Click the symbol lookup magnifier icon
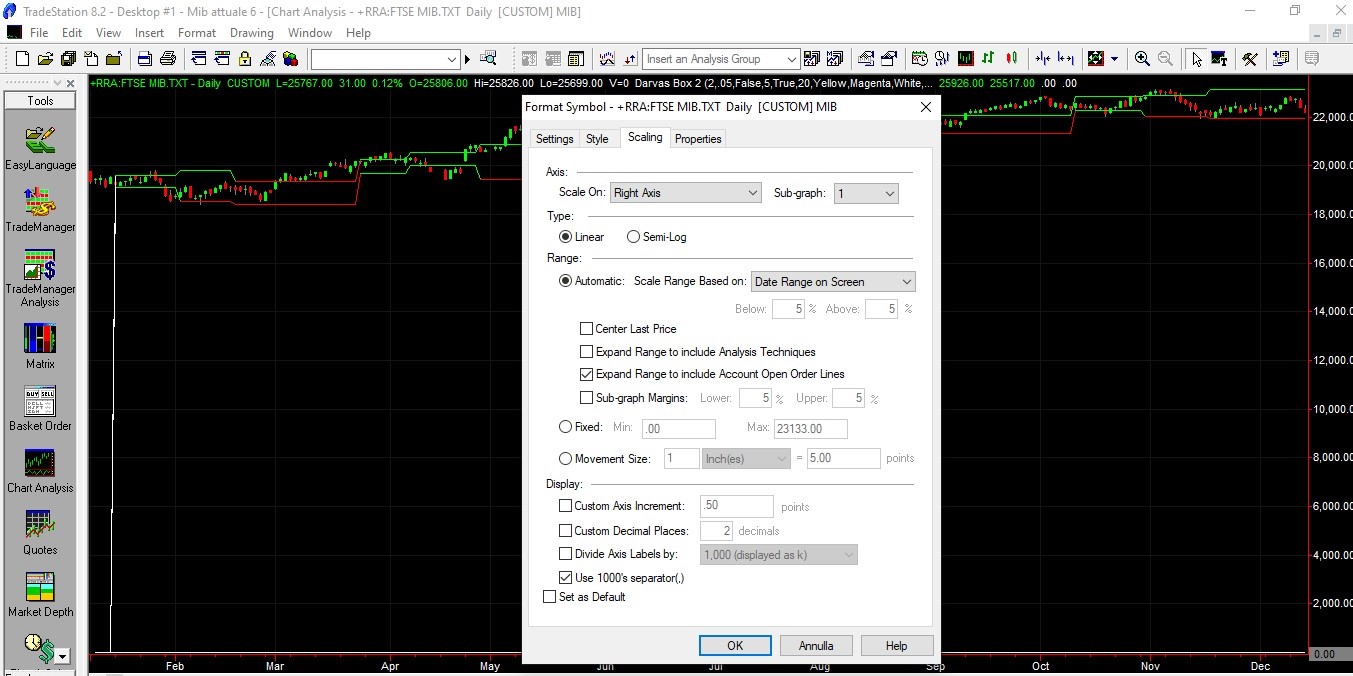Viewport: 1353px width, 676px height. [486, 58]
